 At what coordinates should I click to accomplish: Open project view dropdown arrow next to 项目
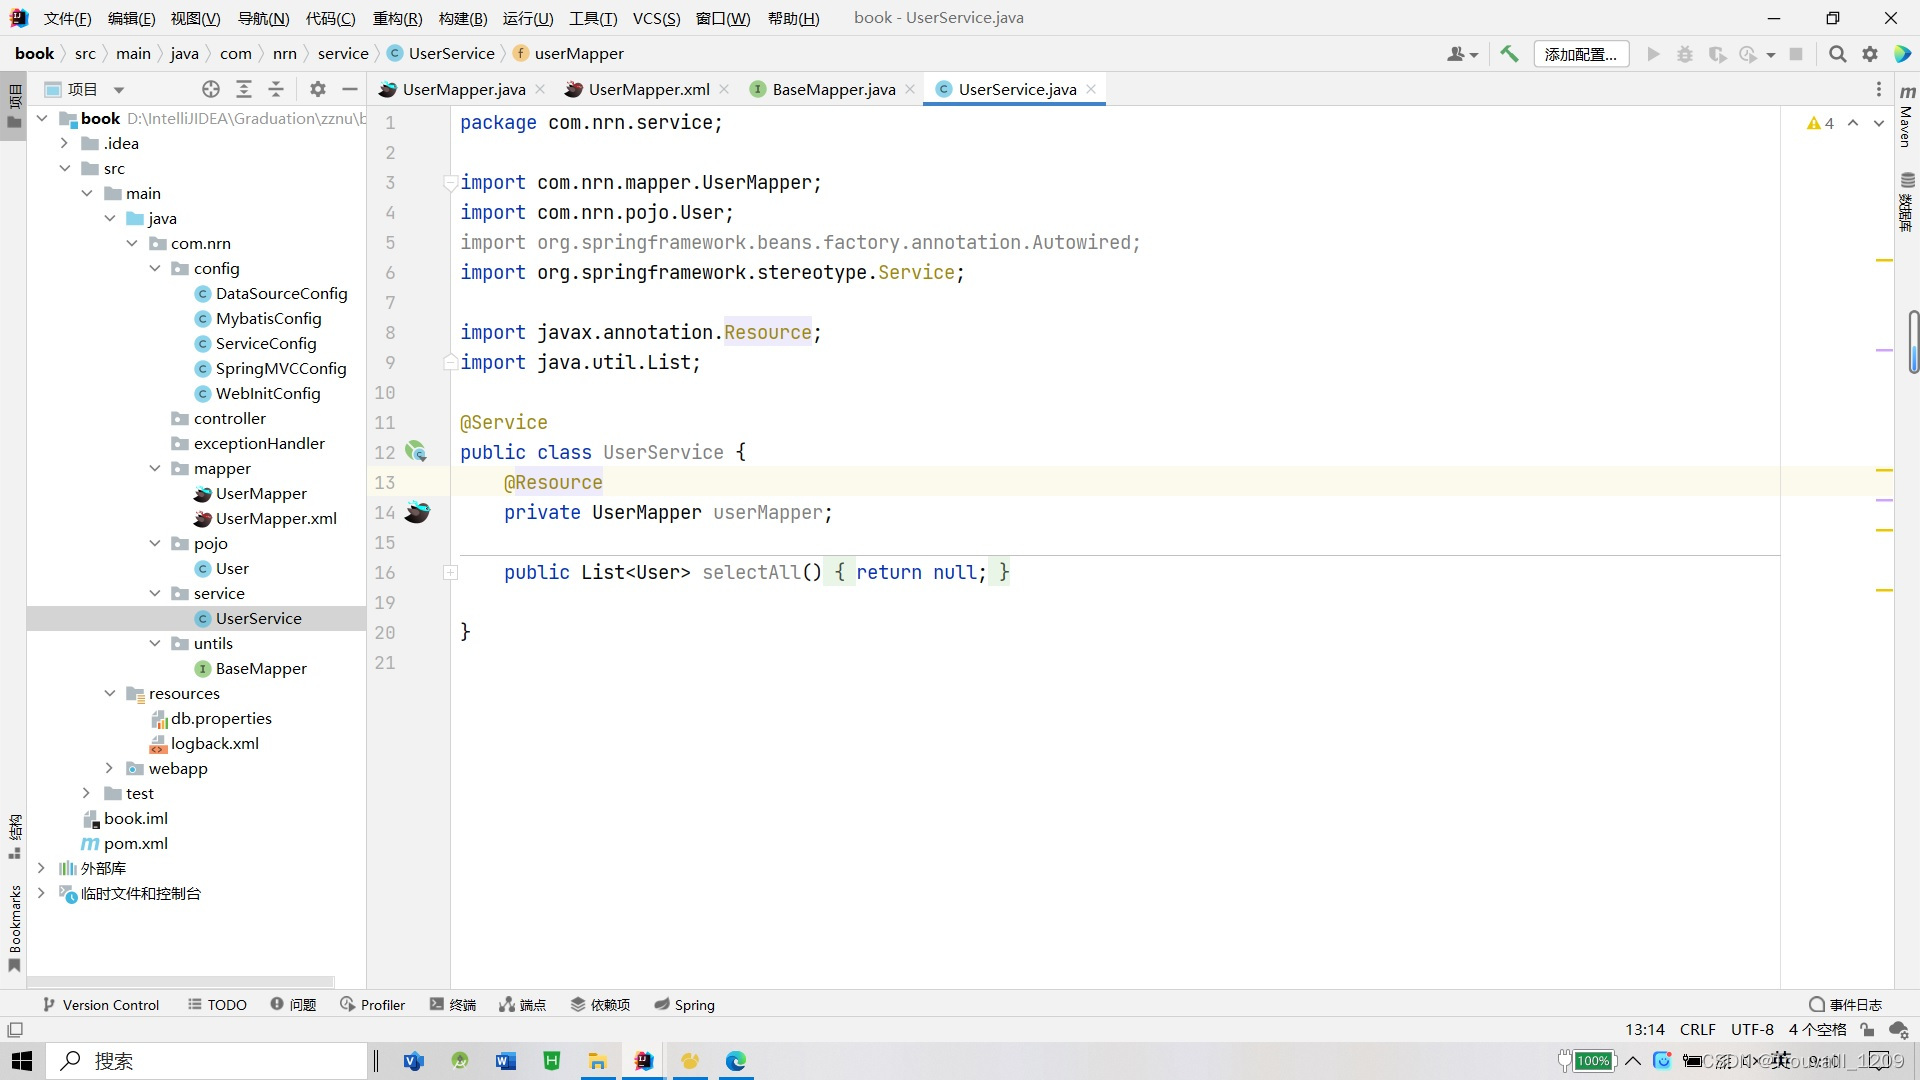click(118, 89)
